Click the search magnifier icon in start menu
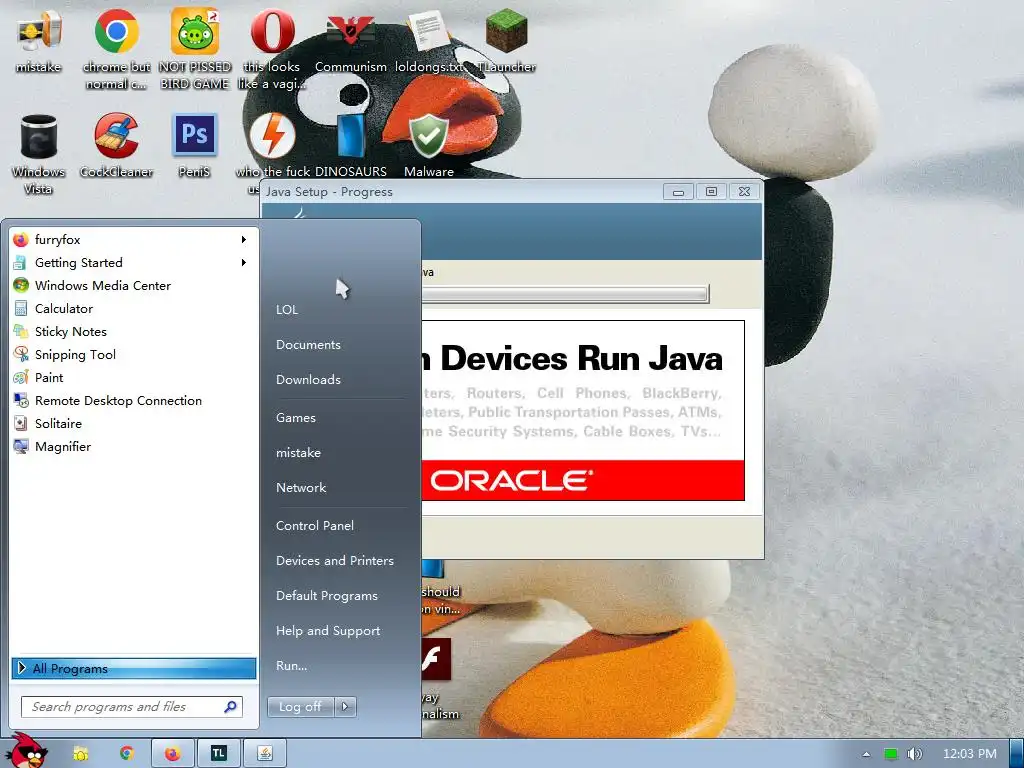Image resolution: width=1024 pixels, height=768 pixels. pos(230,707)
